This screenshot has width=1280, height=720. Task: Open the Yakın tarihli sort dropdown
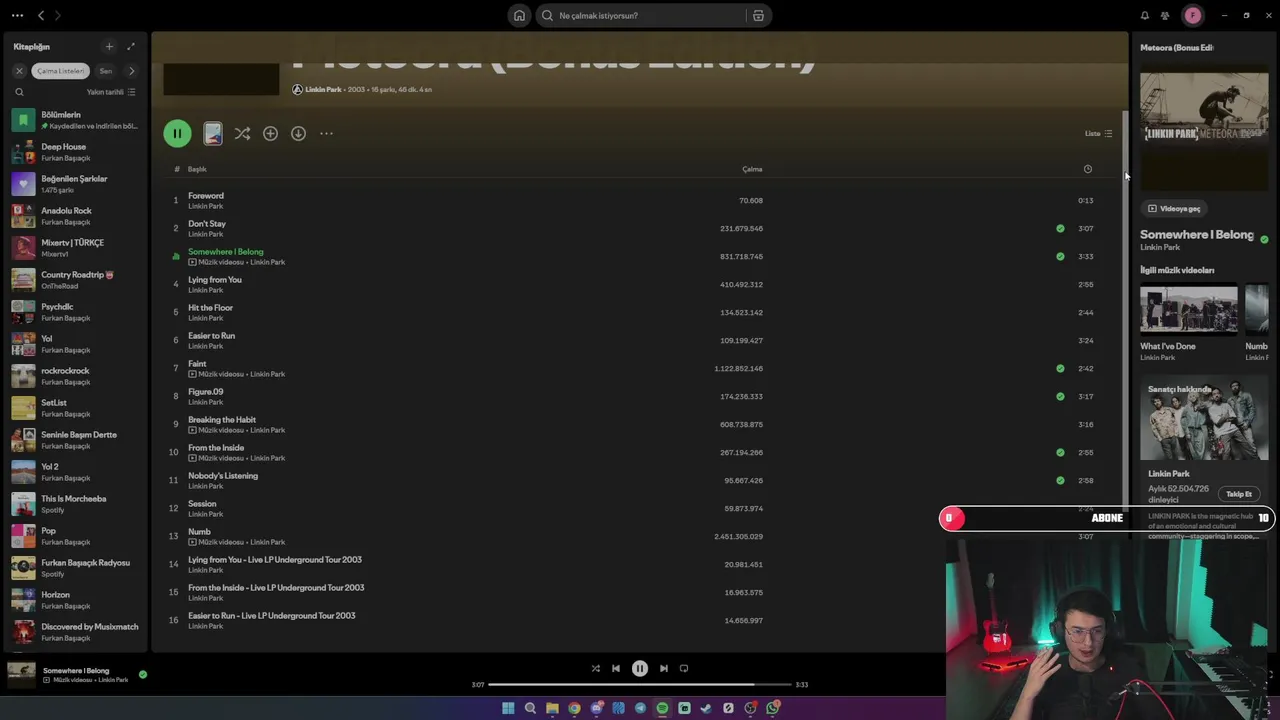(x=111, y=92)
